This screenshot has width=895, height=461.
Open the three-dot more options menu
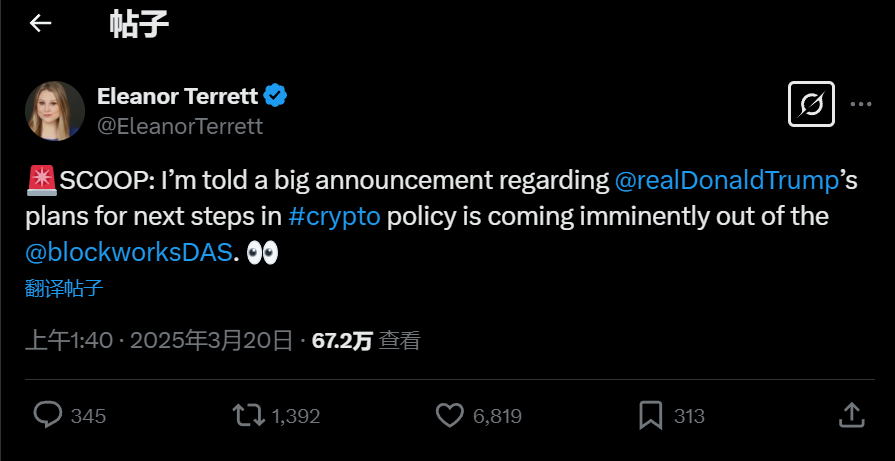click(x=861, y=103)
